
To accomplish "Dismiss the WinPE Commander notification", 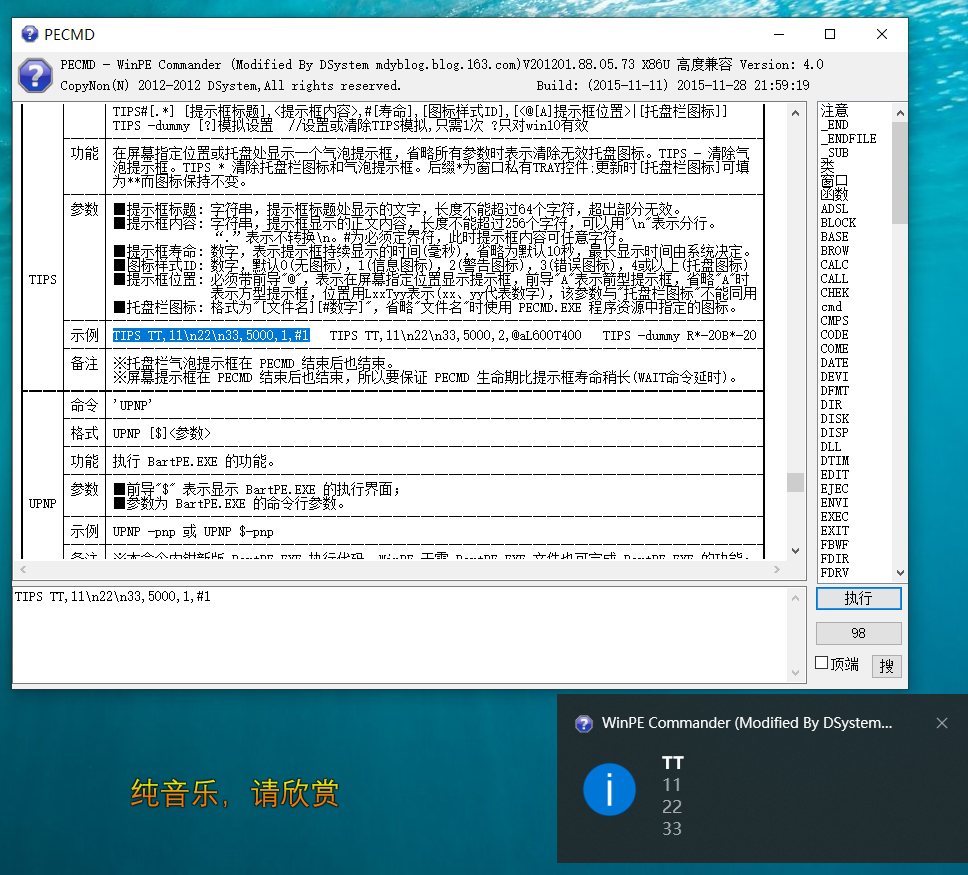I will point(941,723).
